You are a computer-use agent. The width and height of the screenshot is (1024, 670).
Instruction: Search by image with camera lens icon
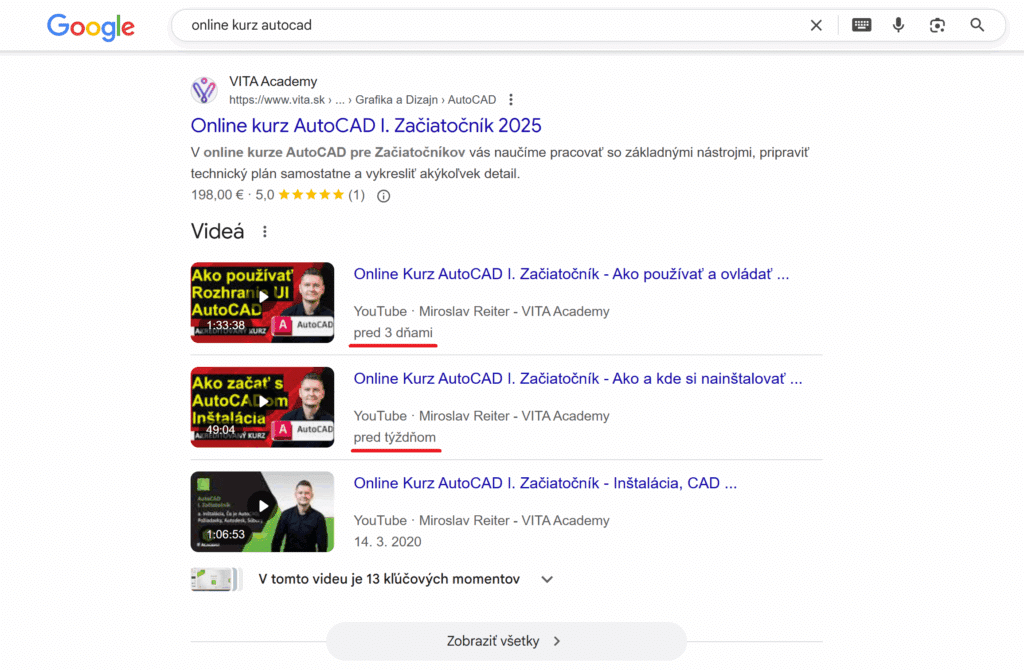(x=937, y=25)
